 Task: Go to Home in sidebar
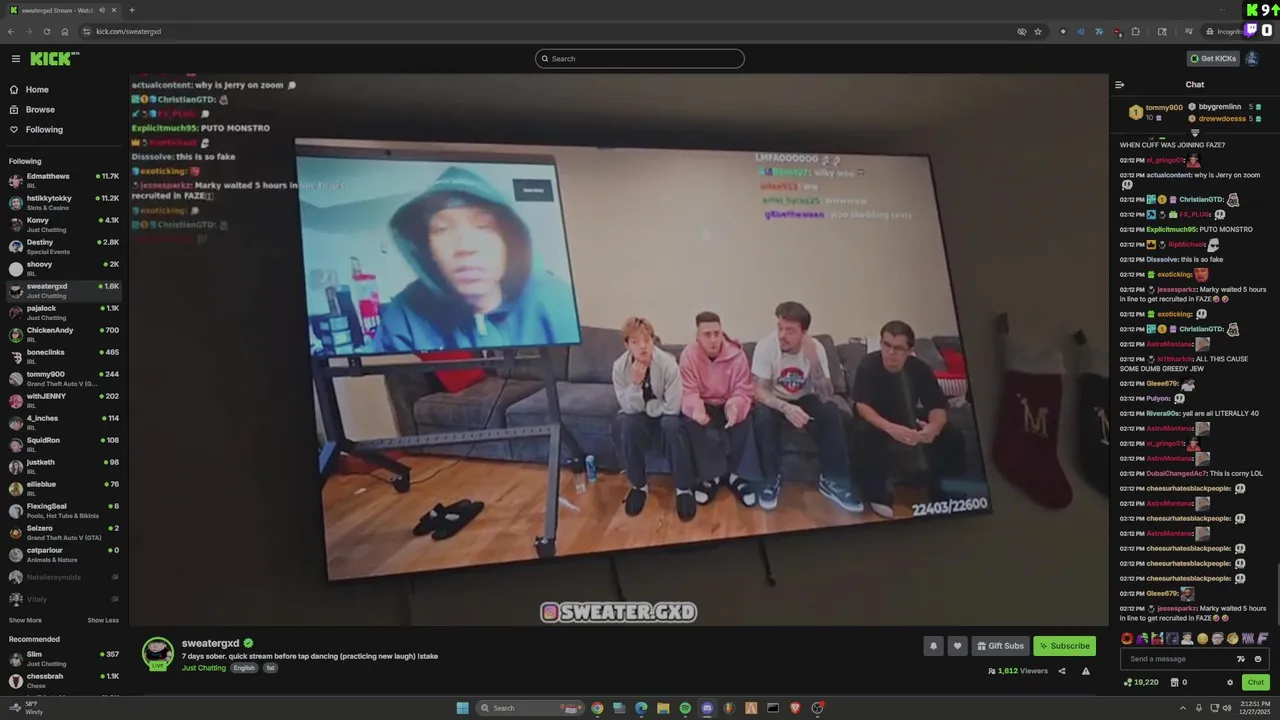tap(64, 90)
